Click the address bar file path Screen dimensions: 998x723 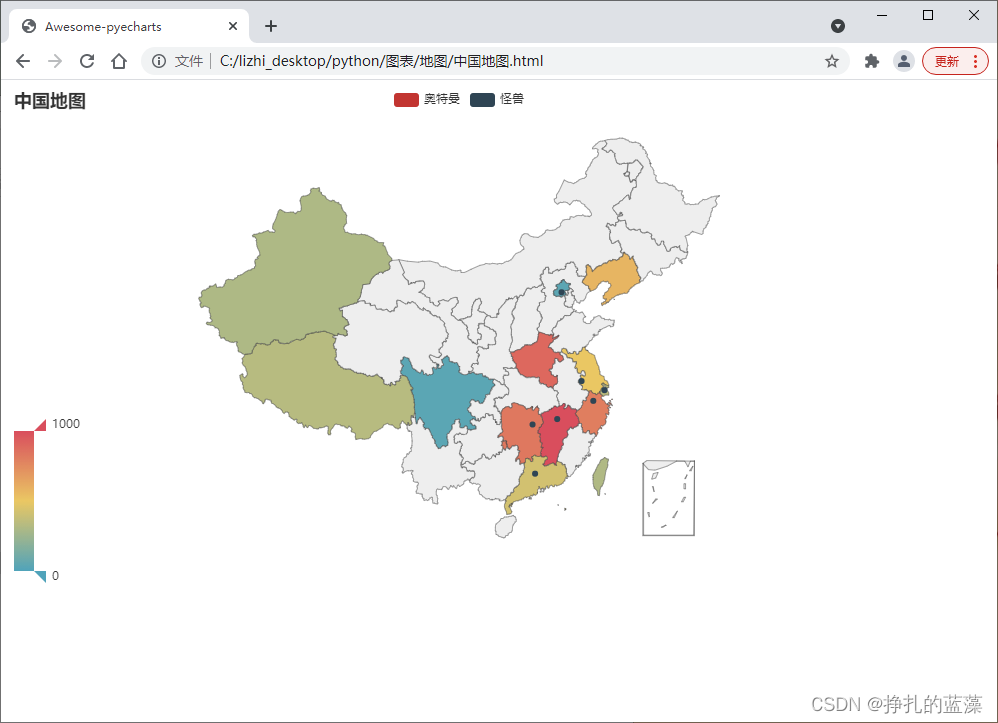click(x=385, y=61)
